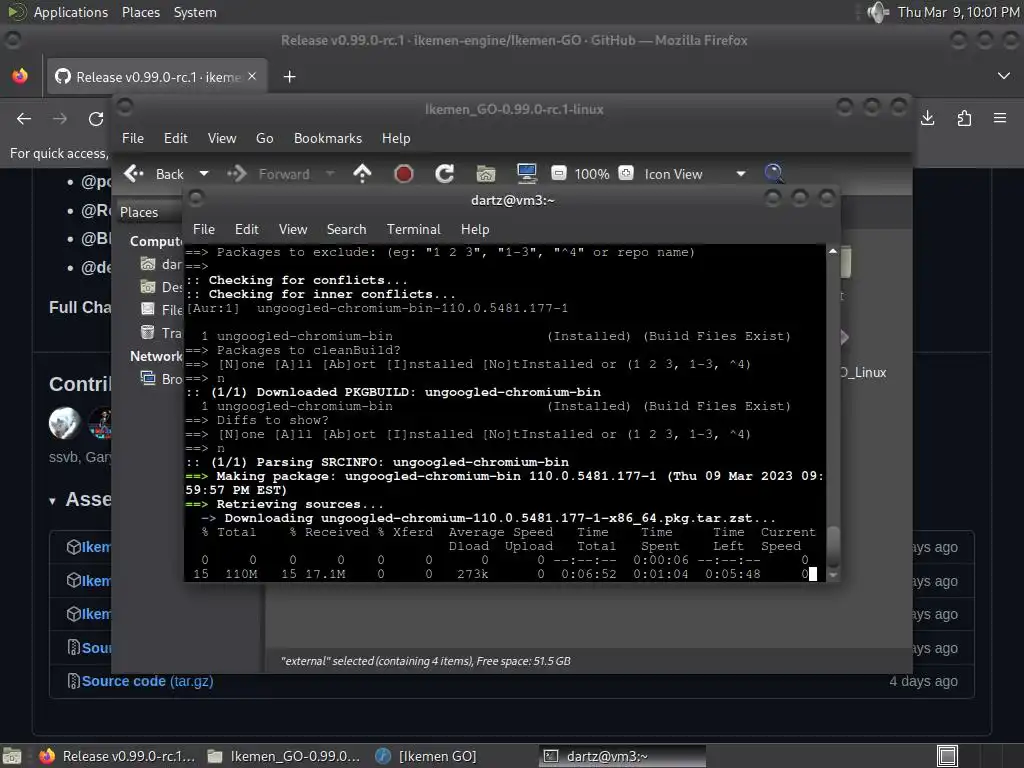Open the Places menu in top panel
This screenshot has height=768, width=1024.
140,12
